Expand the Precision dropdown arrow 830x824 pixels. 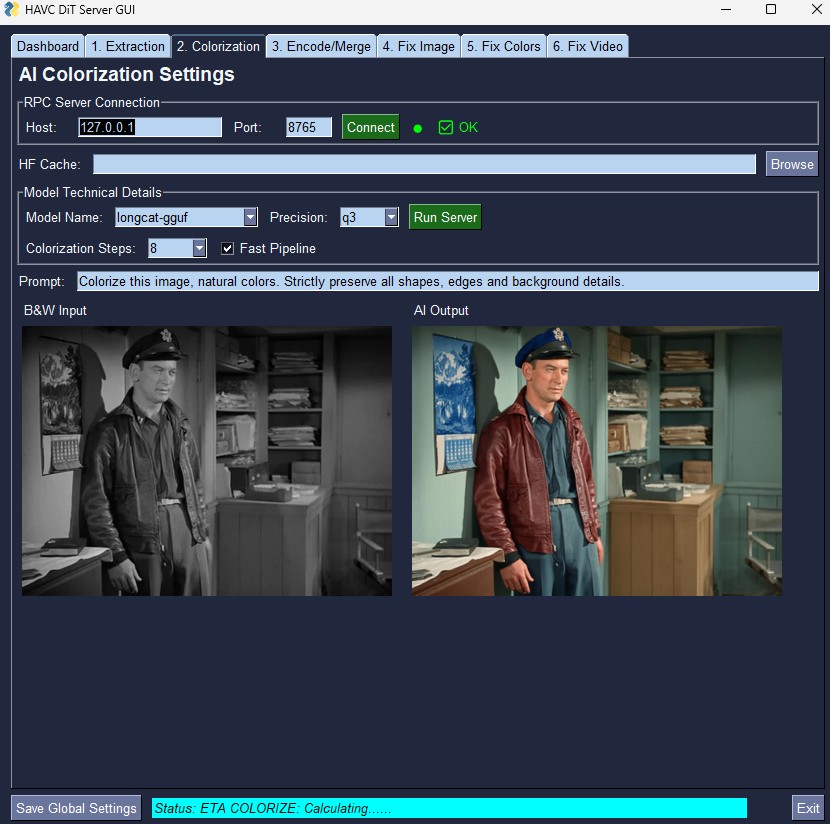(x=391, y=217)
